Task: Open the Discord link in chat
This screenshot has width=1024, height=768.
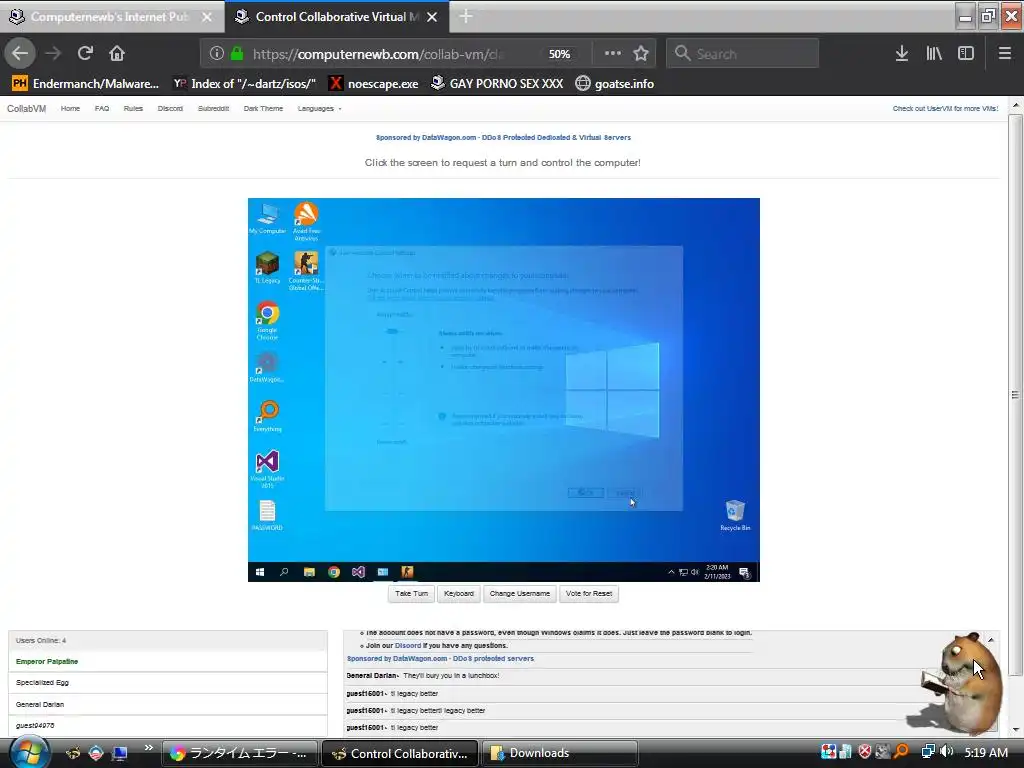Action: [408, 645]
